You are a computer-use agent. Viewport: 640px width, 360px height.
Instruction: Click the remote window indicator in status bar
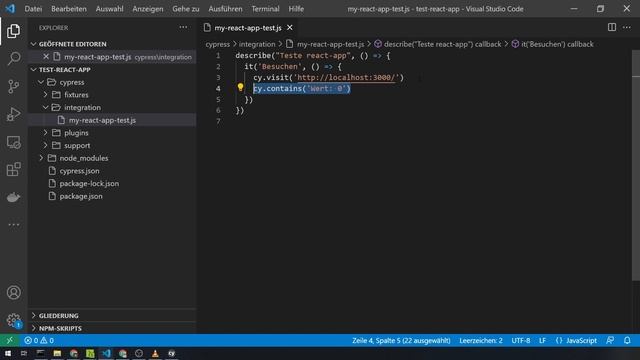tap(9, 340)
